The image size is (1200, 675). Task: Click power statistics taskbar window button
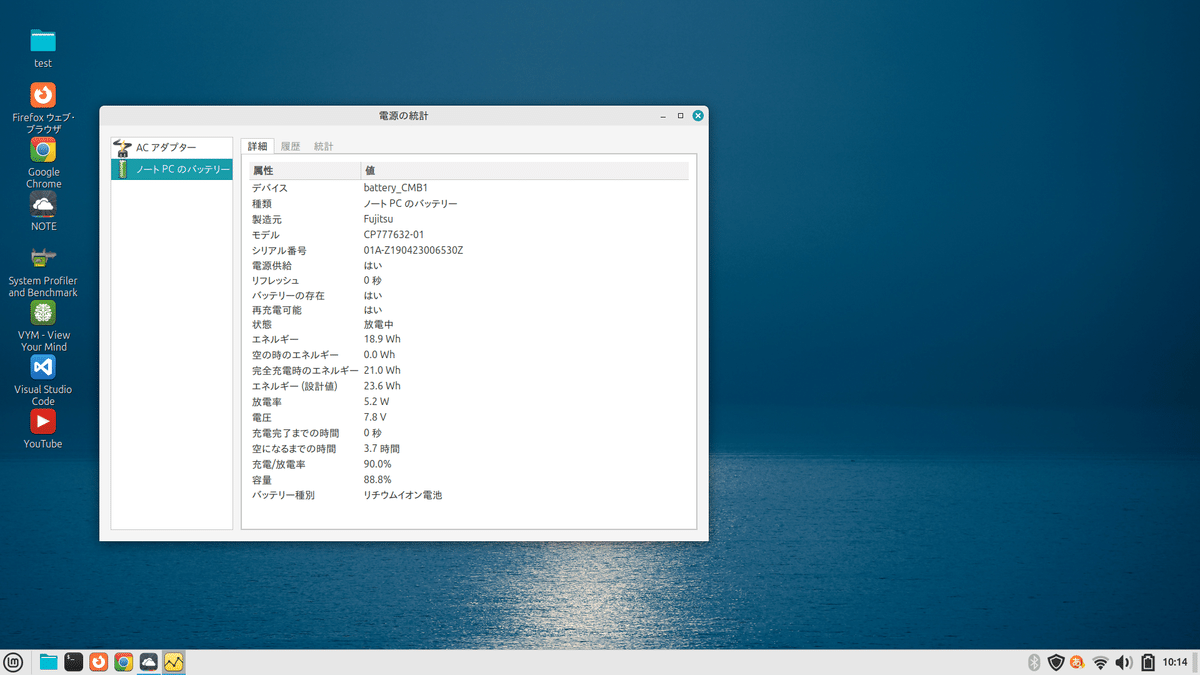coord(174,662)
